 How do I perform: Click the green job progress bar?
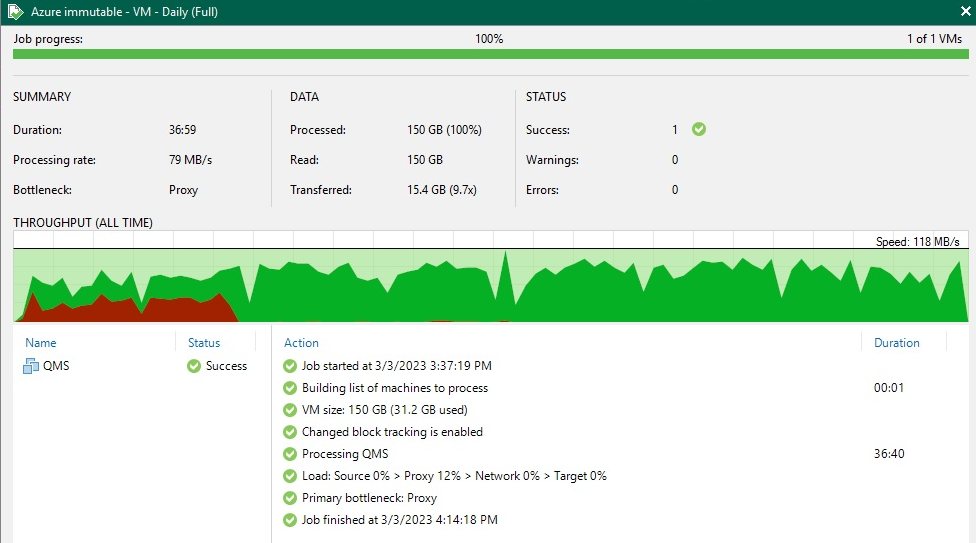[x=490, y=54]
